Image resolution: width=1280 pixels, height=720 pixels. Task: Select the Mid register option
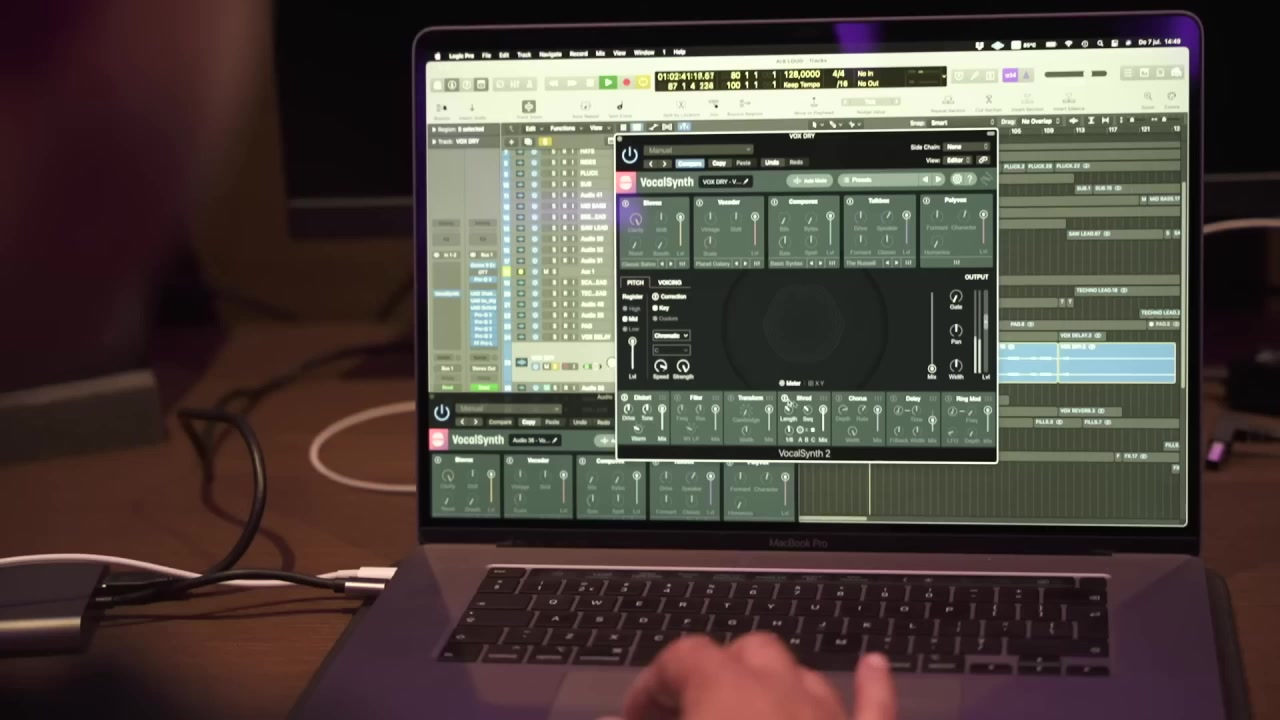tap(629, 319)
